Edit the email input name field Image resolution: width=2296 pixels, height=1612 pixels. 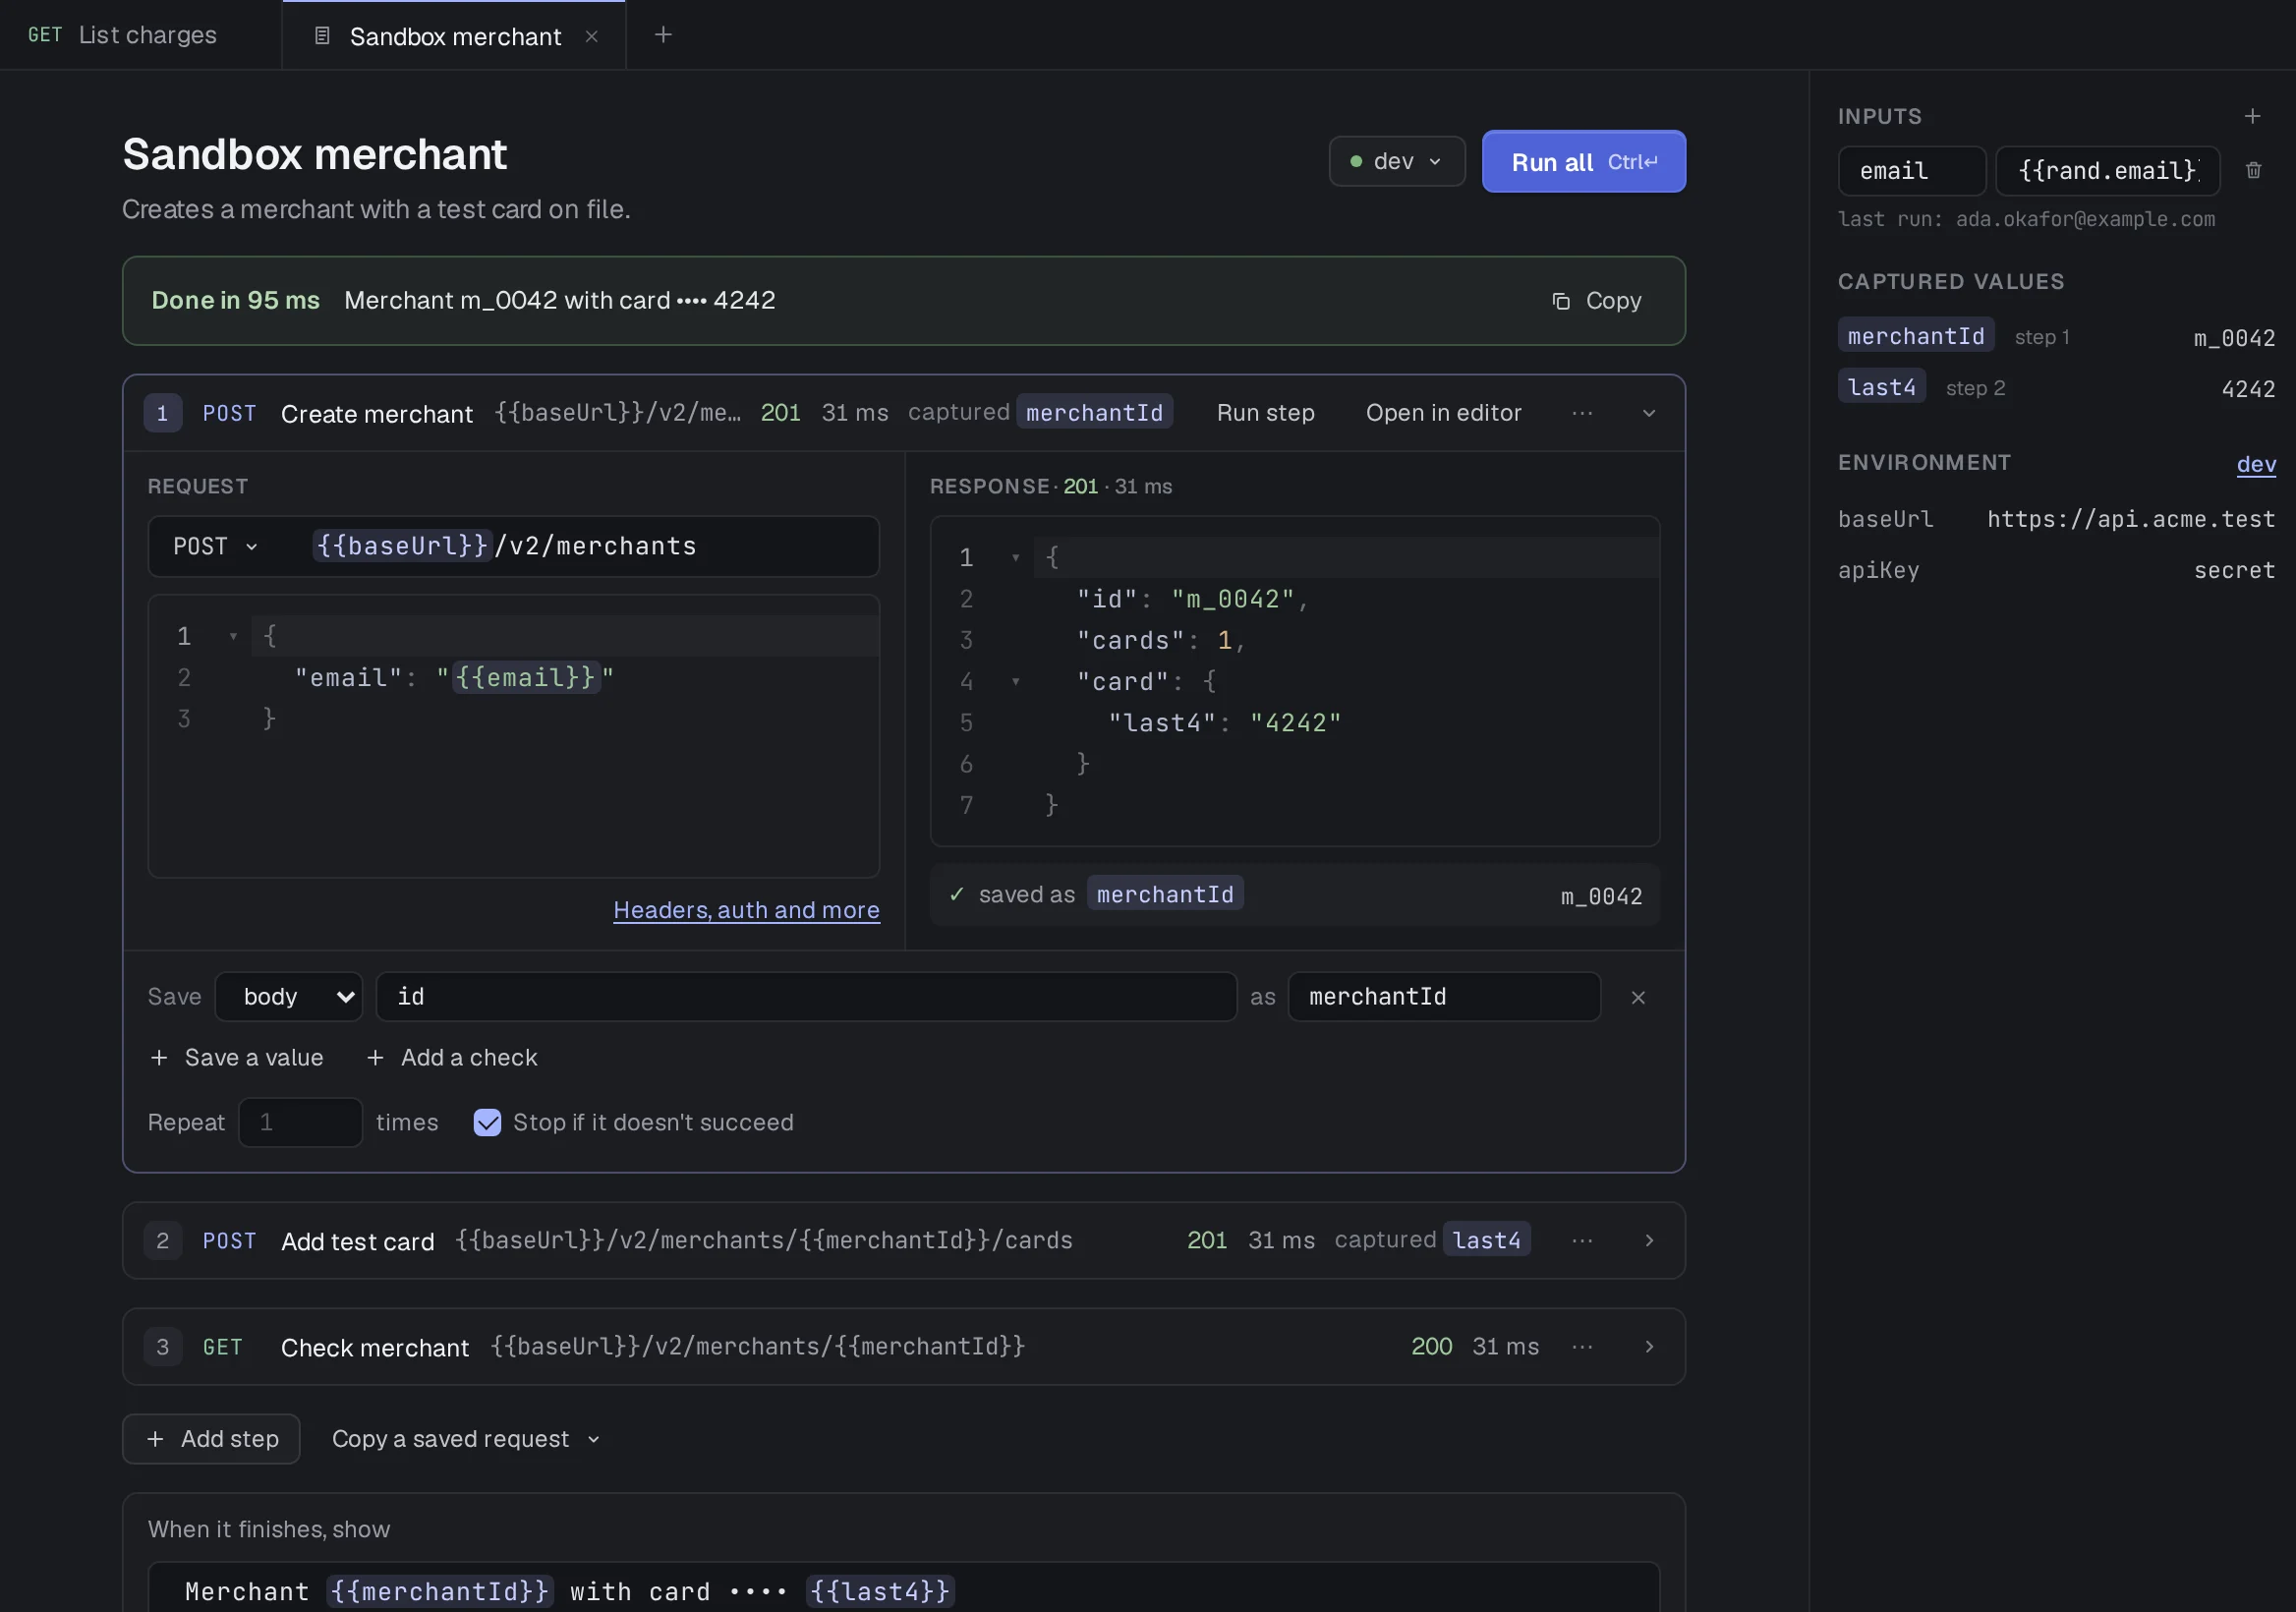coord(1912,171)
